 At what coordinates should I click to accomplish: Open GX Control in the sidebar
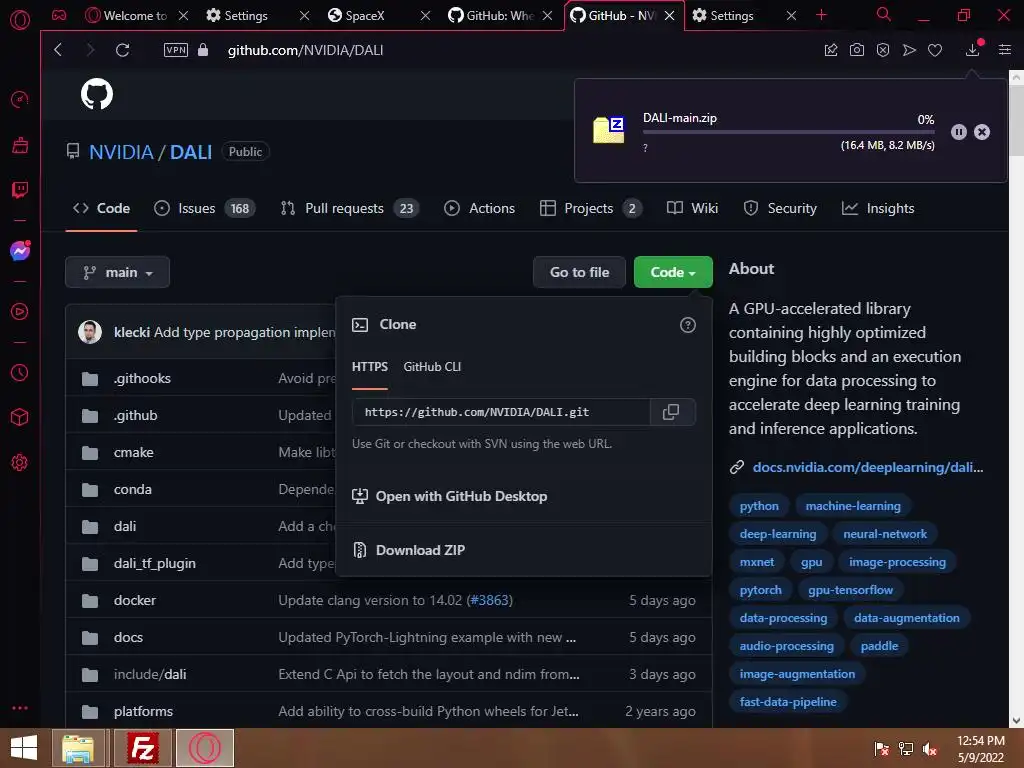click(x=20, y=99)
